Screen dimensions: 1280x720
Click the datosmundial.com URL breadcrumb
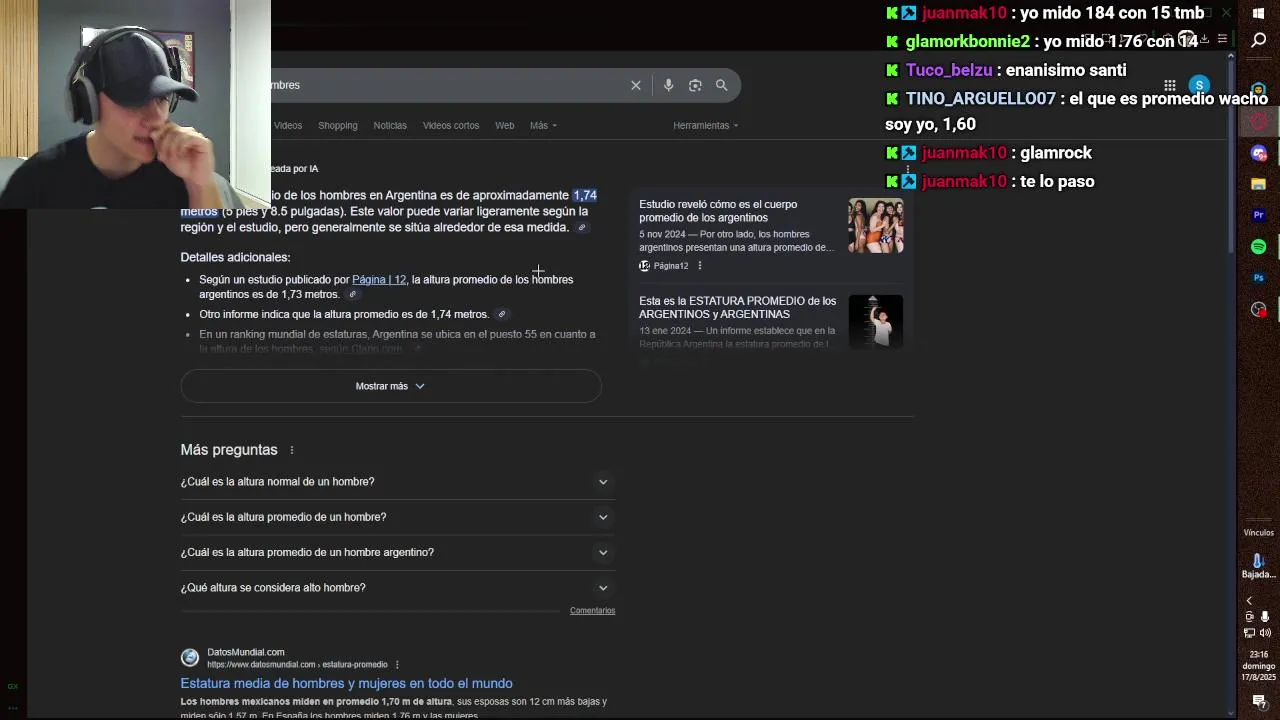tap(297, 665)
